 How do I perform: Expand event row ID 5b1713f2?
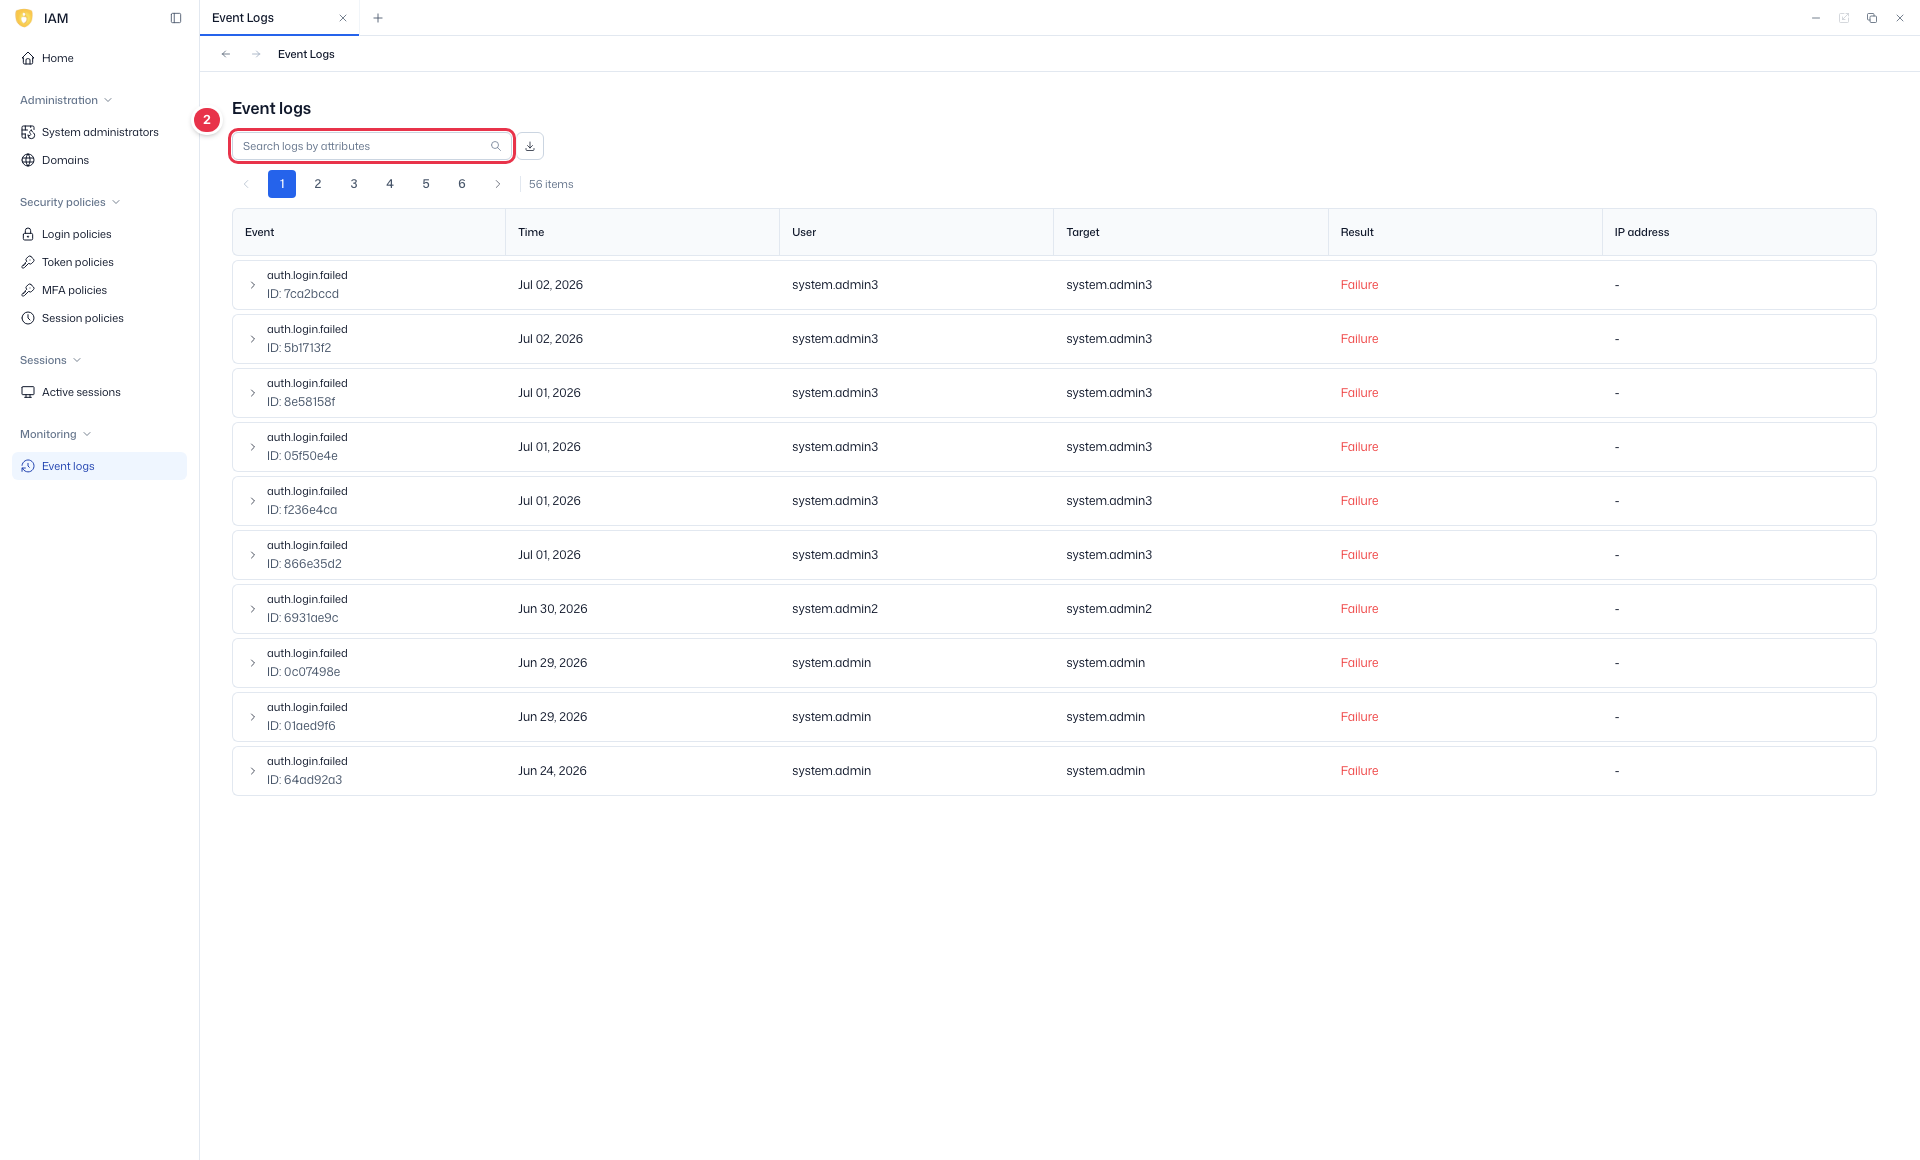(x=253, y=339)
